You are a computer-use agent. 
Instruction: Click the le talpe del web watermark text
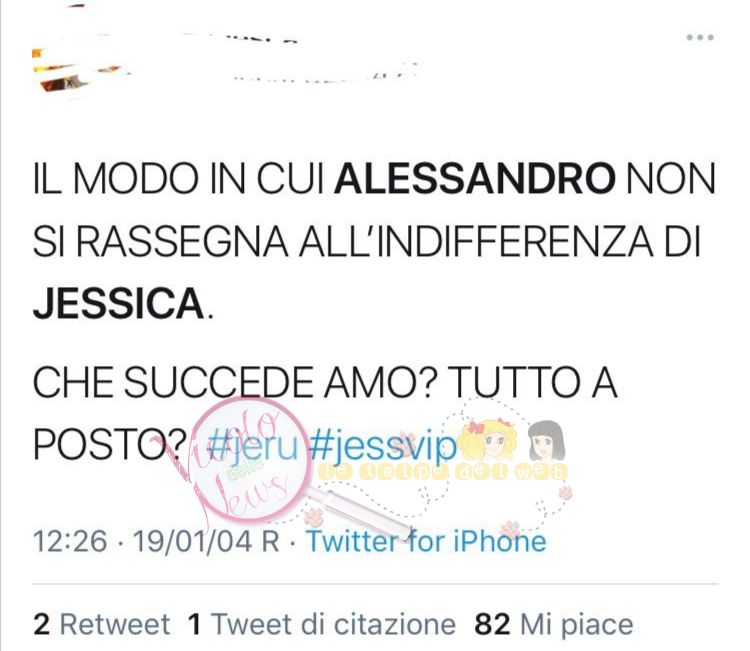[x=442, y=472]
